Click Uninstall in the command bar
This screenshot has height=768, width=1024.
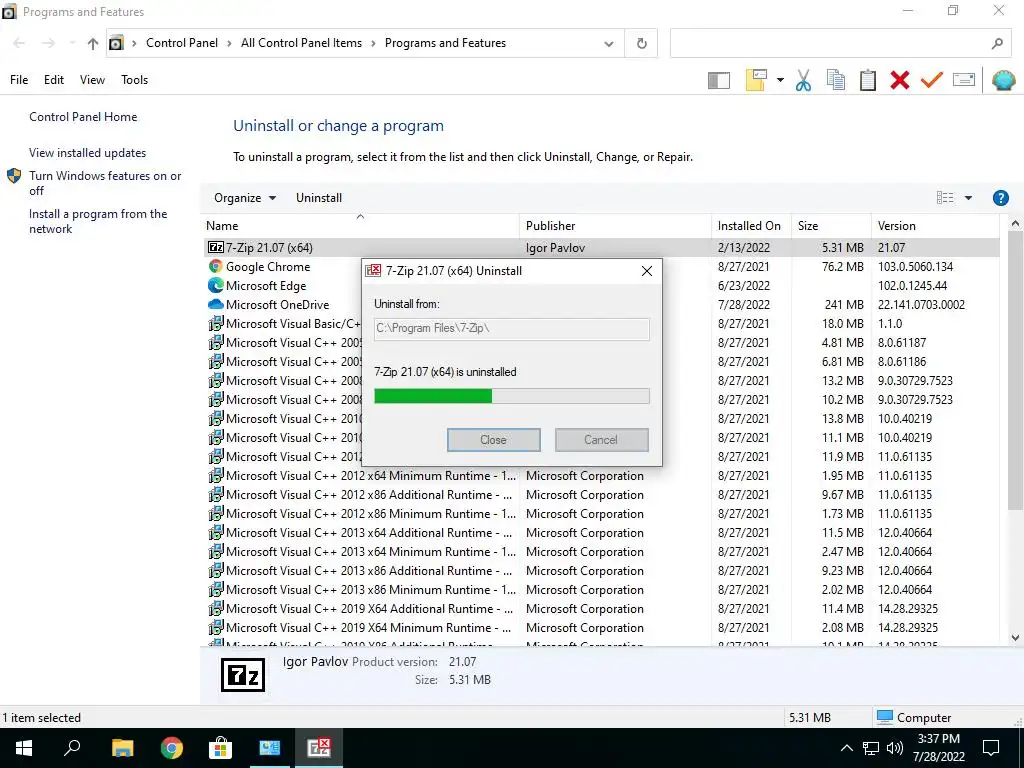319,198
